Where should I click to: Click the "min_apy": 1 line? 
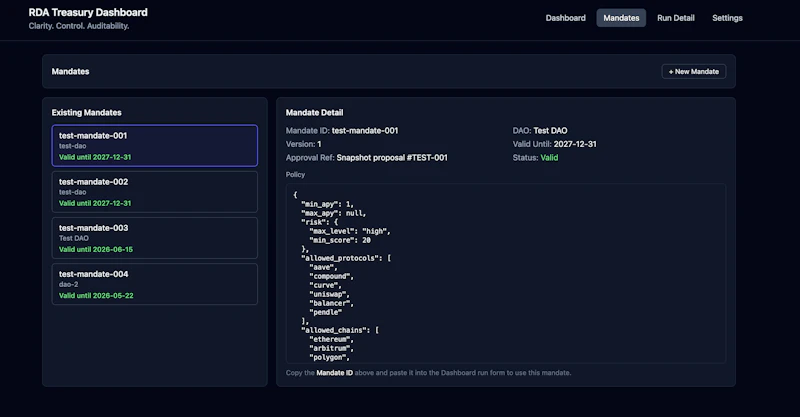[x=327, y=204]
